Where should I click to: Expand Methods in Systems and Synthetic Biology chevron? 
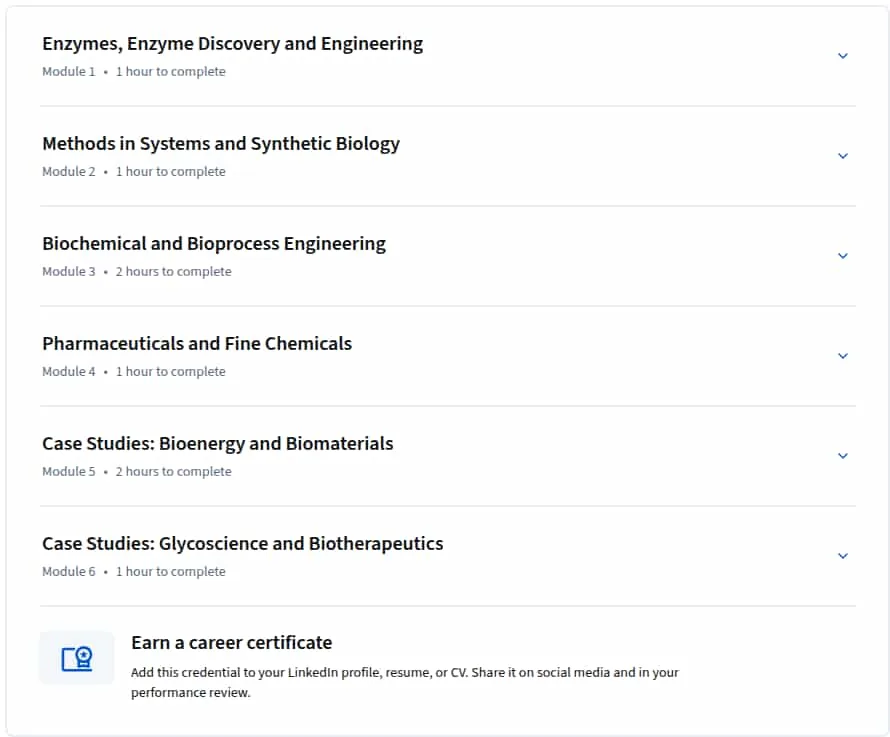[842, 156]
